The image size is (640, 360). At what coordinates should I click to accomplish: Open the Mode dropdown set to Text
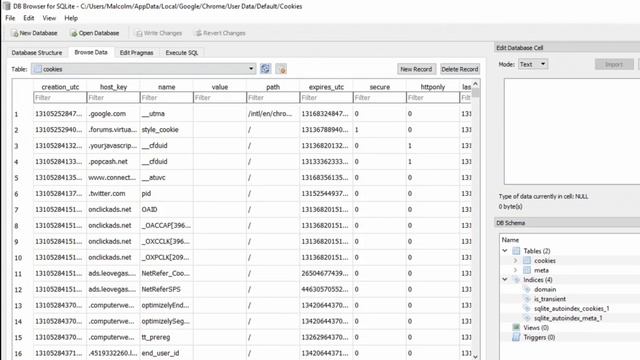(533, 64)
